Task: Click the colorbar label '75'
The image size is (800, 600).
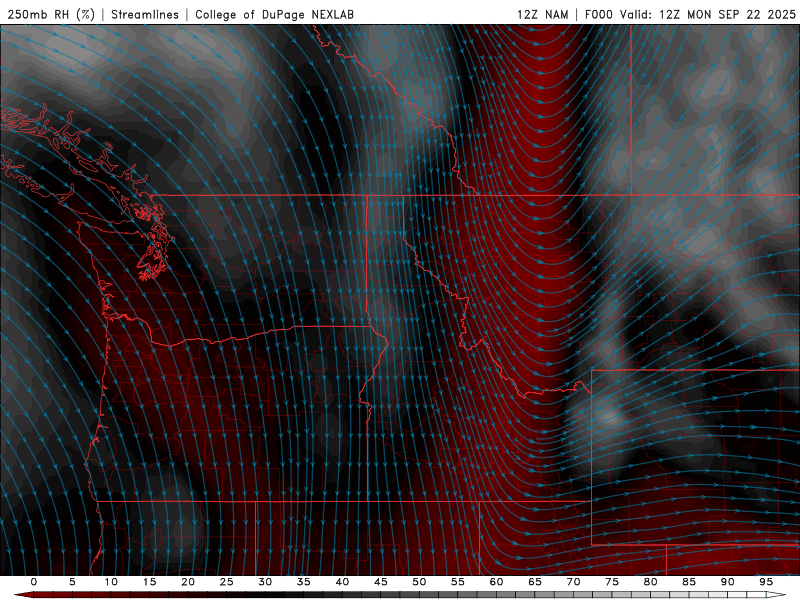Action: (x=612, y=582)
